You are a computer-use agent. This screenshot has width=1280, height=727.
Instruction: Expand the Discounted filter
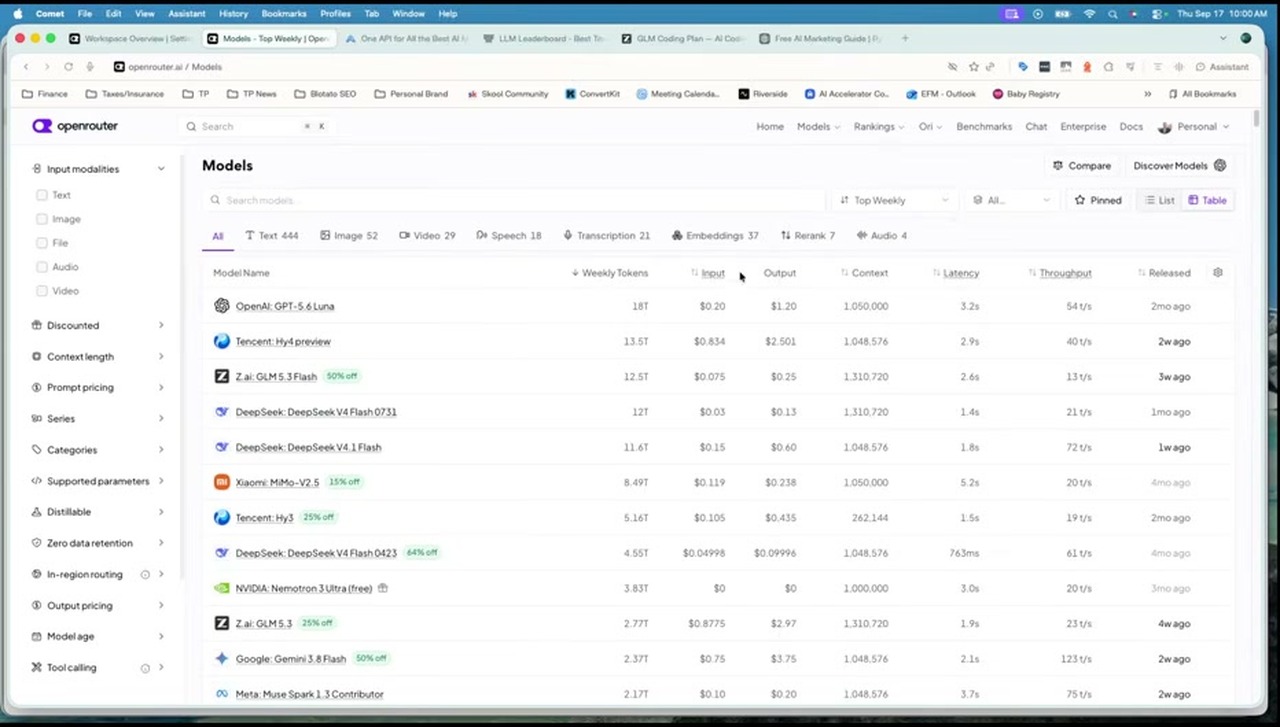(98, 325)
